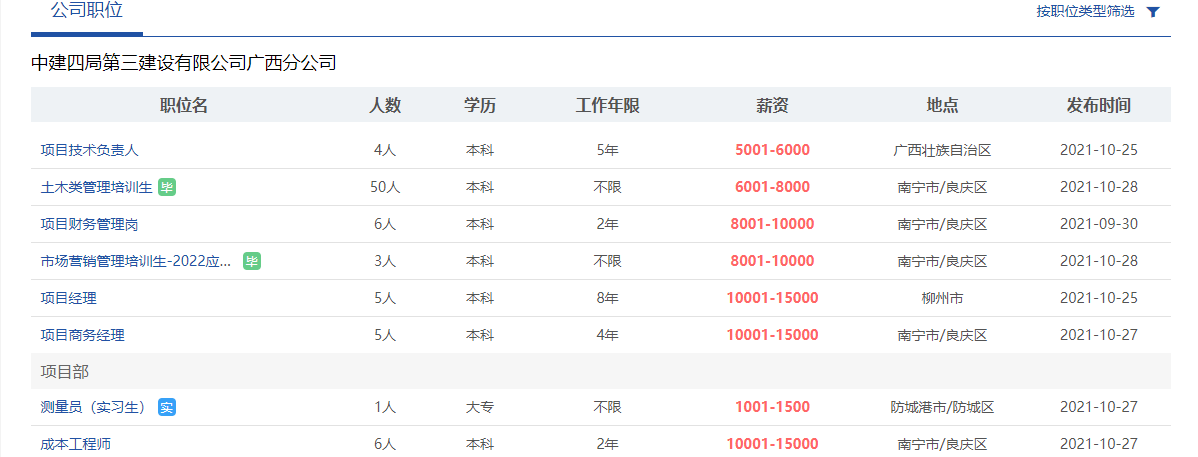
Task: Click 1人 headcount cell
Action: coord(385,407)
